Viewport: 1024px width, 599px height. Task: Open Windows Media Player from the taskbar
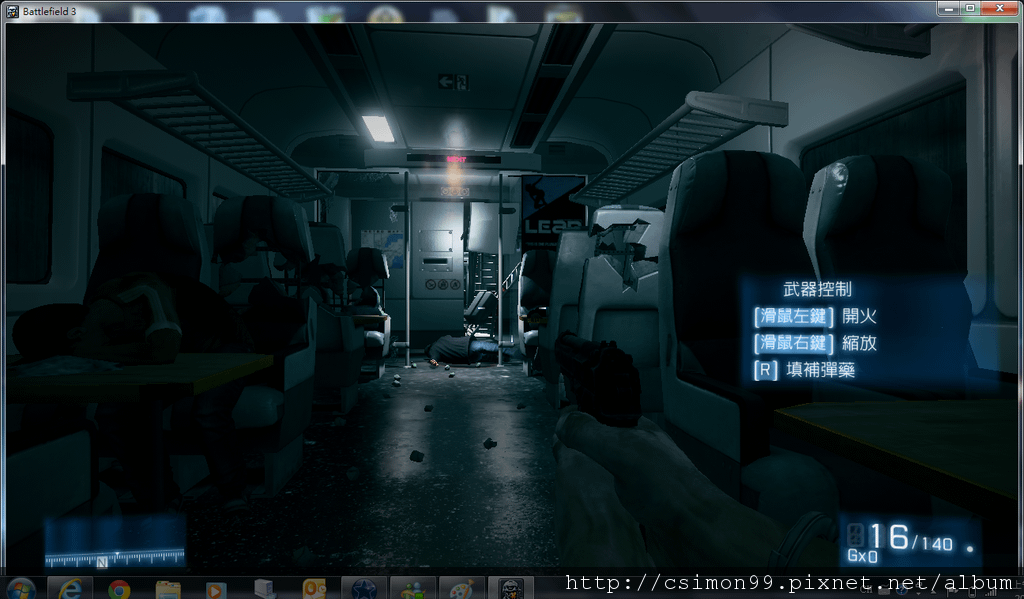(x=214, y=589)
